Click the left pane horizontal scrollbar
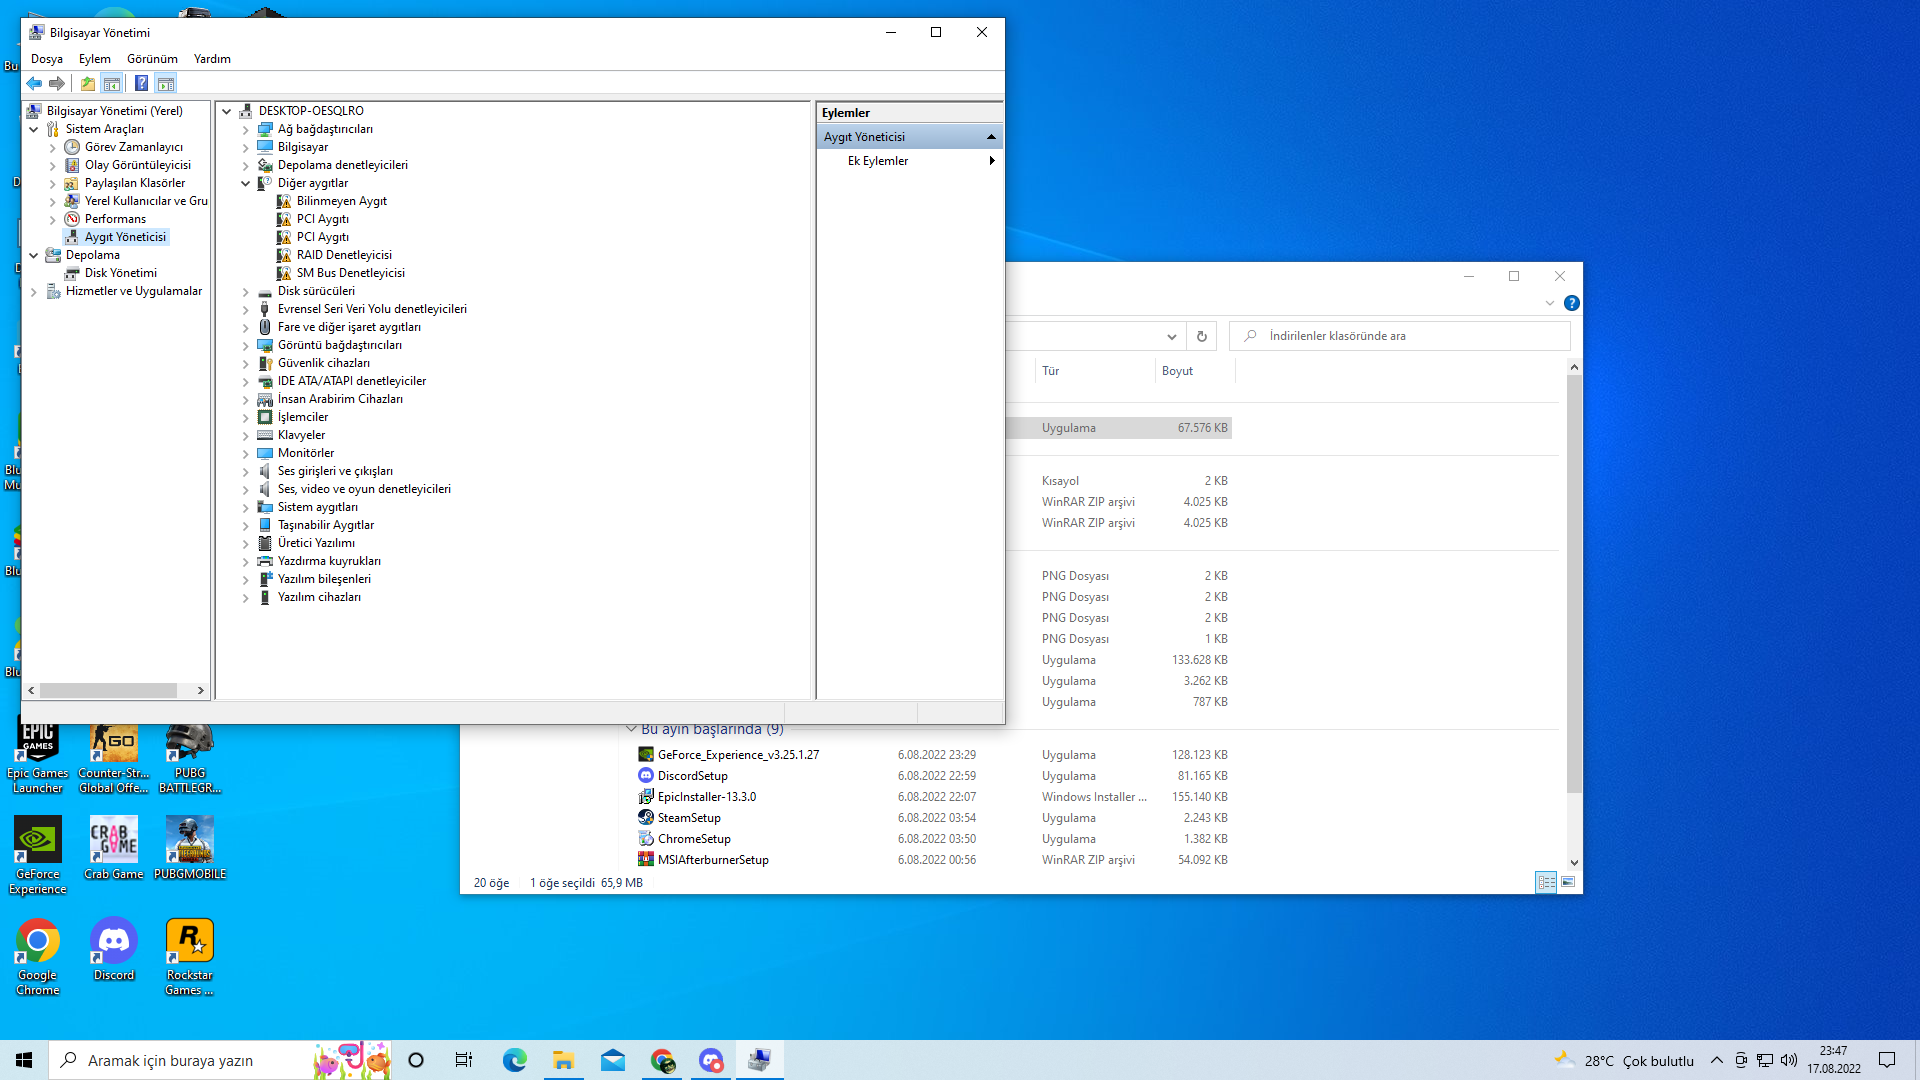This screenshot has width=1920, height=1080. 108,690
